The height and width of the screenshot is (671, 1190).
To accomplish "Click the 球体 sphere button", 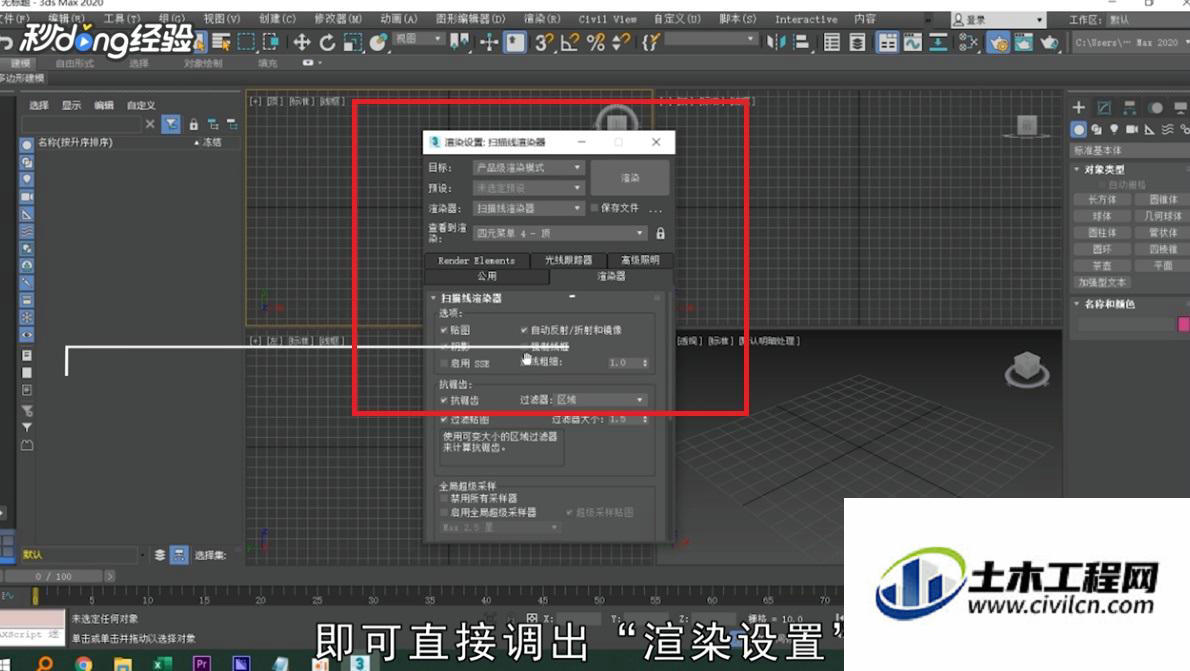I will pos(1102,216).
